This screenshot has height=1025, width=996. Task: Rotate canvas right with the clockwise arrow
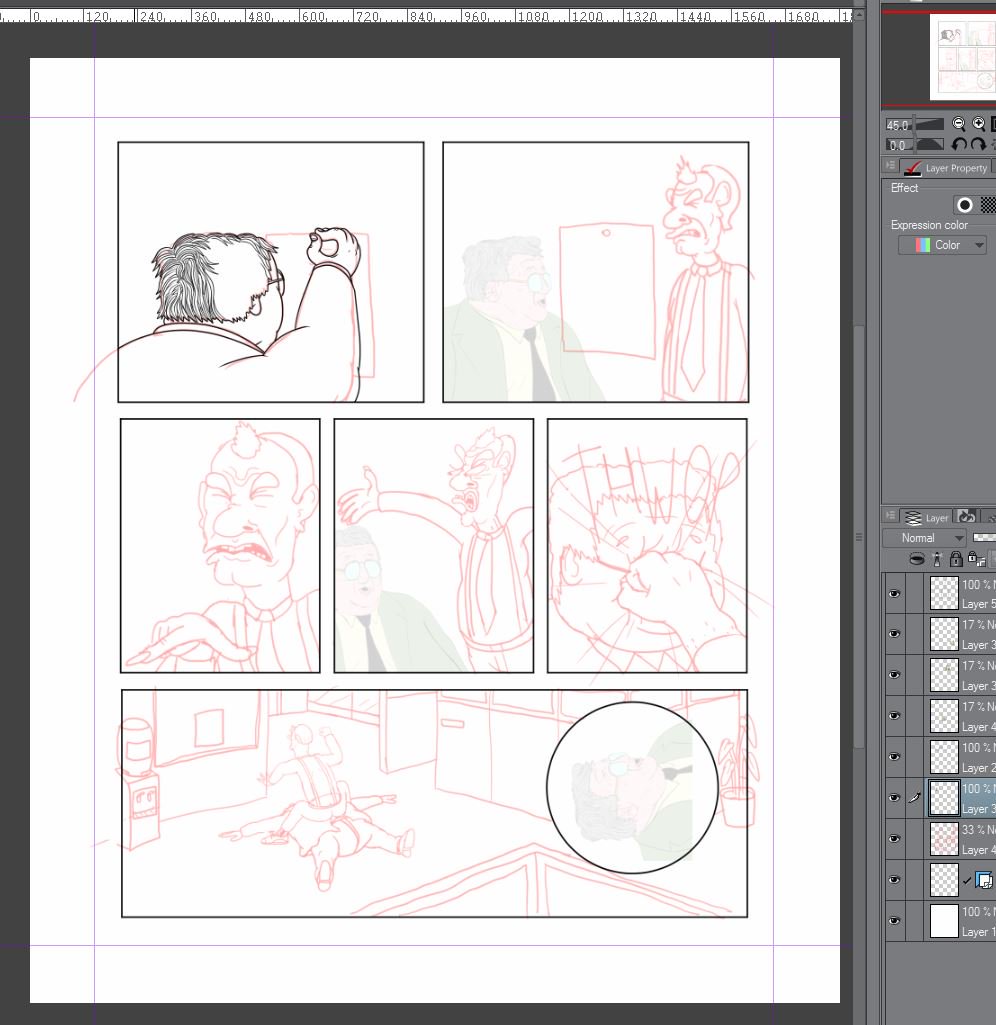coord(978,144)
